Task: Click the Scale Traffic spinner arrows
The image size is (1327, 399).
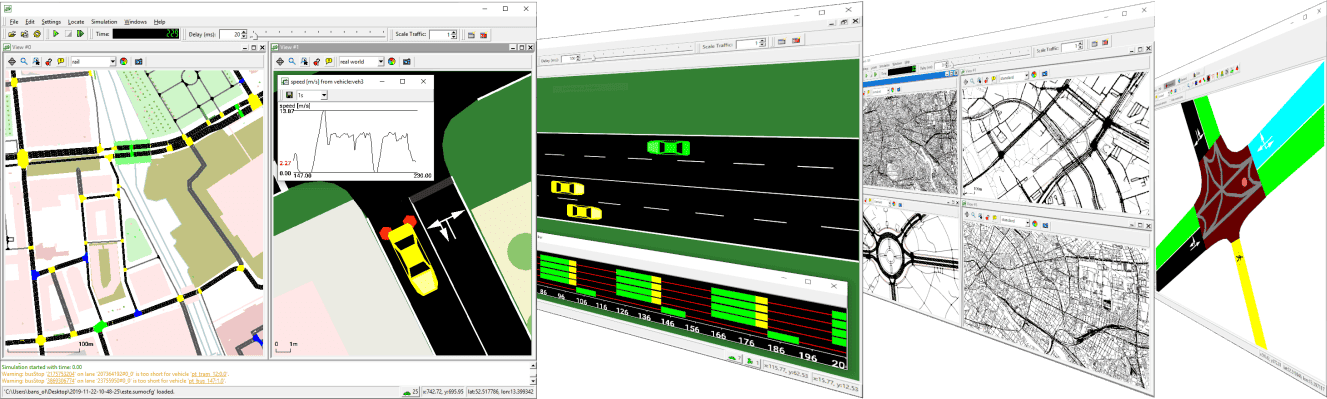Action: coord(454,34)
